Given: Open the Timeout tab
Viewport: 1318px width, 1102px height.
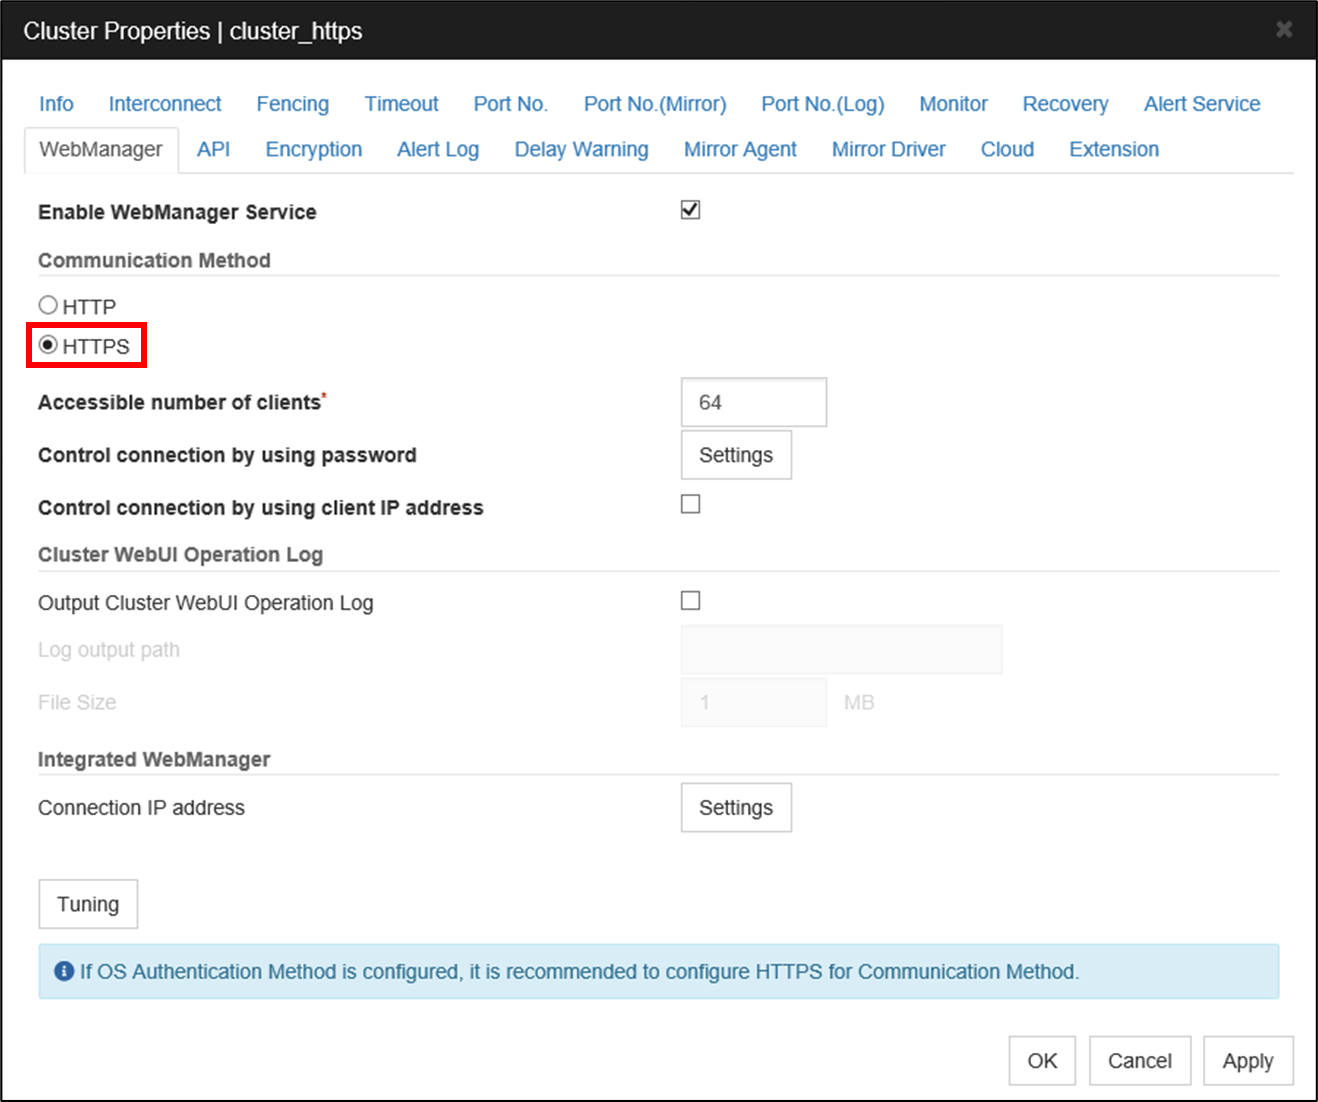Looking at the screenshot, I should (401, 103).
